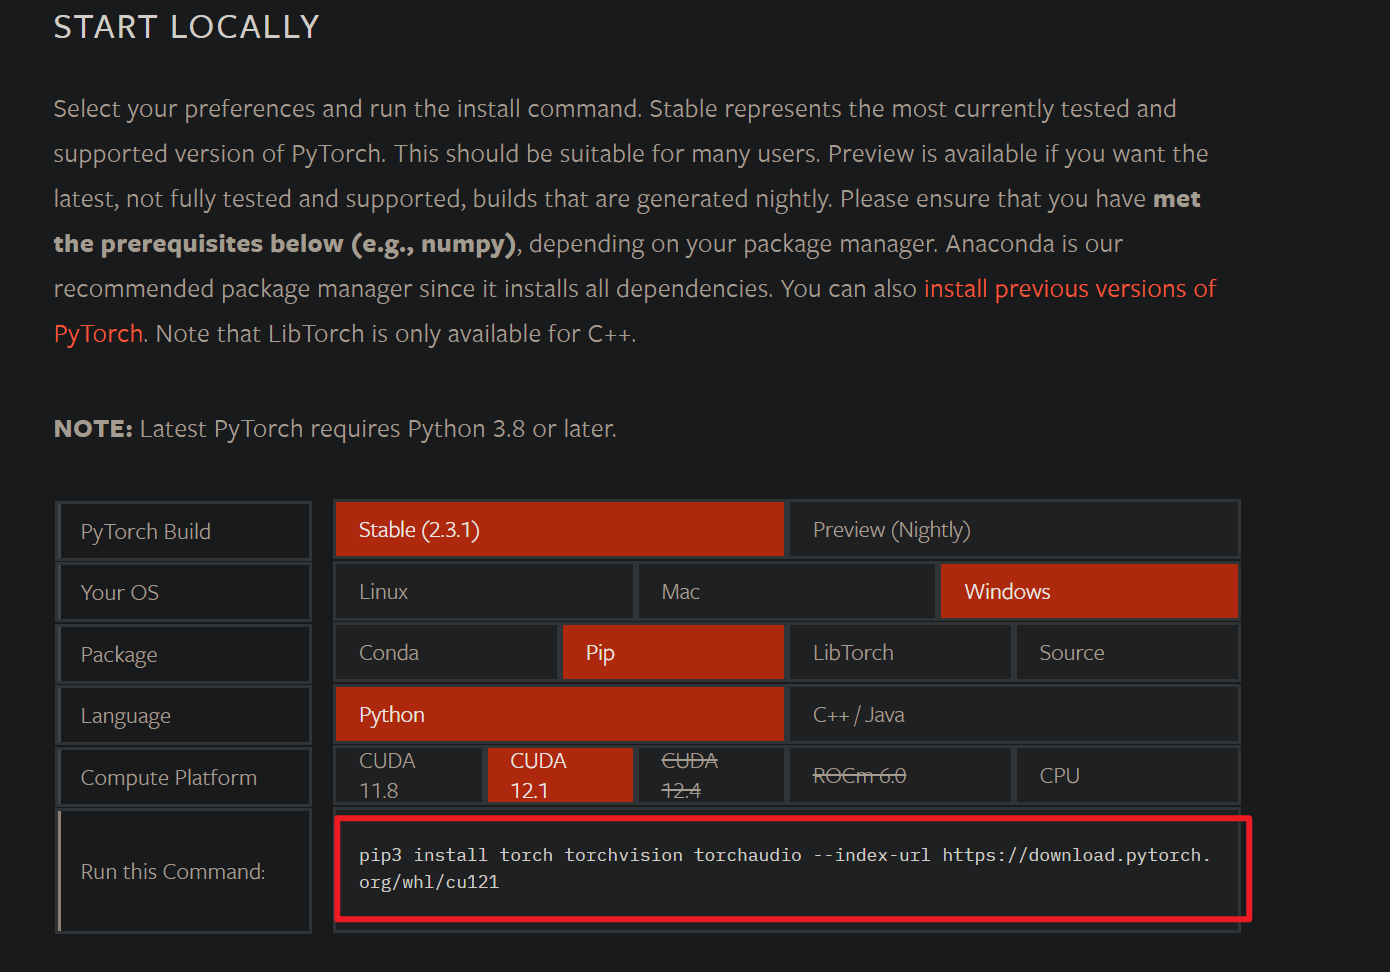Choose CUDA 12.1 compute platform
Viewport: 1390px width, 972px height.
559,774
